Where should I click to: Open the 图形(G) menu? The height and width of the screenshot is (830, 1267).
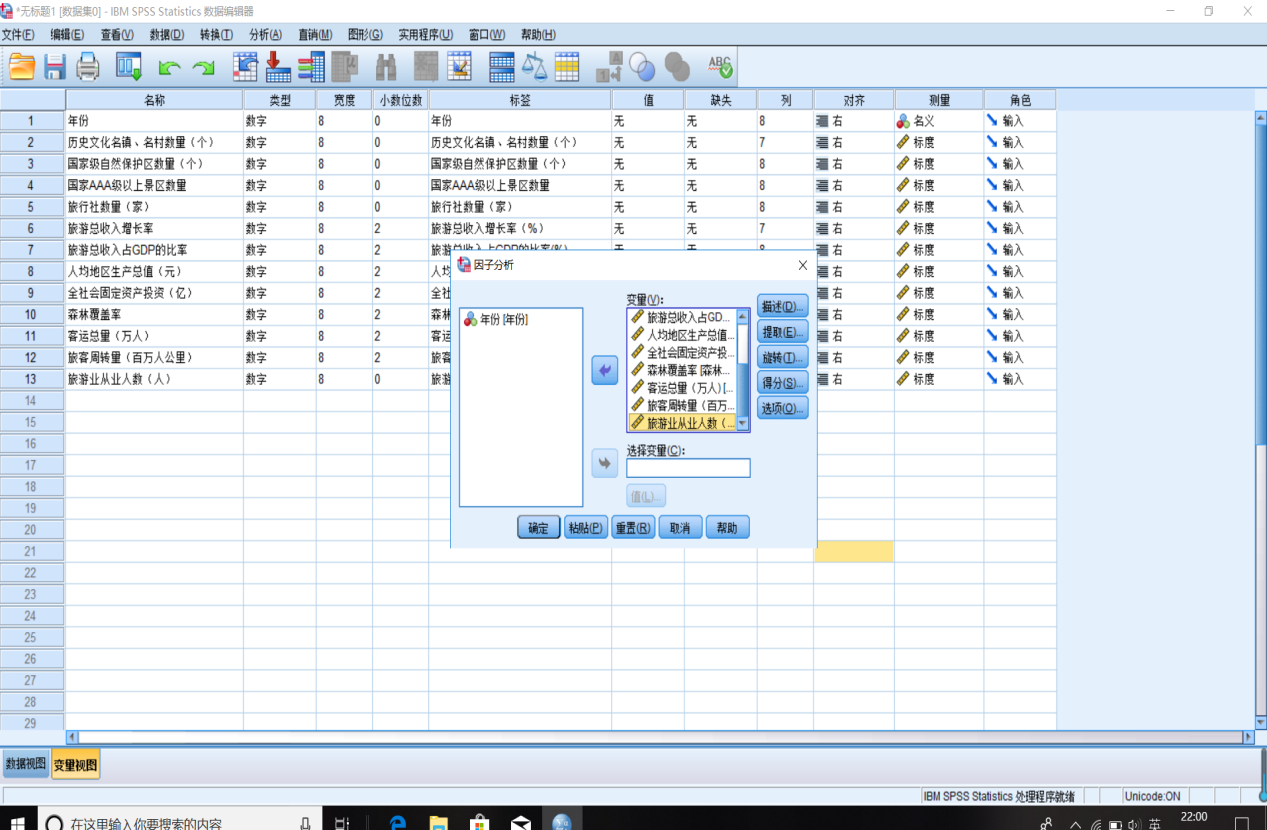tap(365, 35)
